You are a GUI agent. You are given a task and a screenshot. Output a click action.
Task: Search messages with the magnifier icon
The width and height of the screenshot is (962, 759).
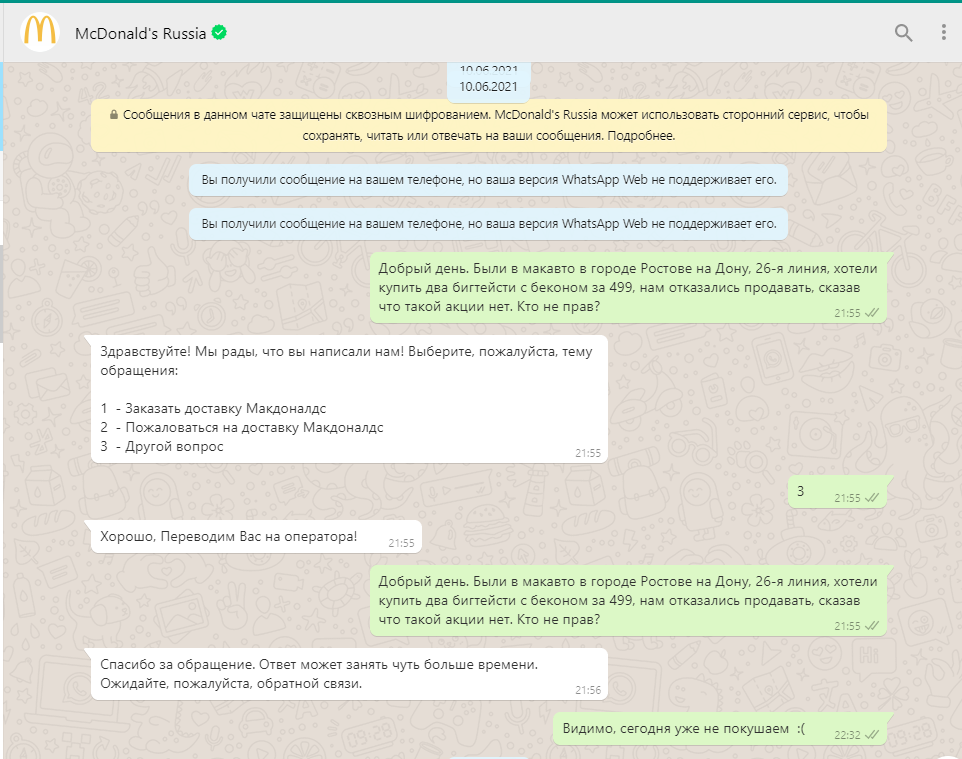(903, 33)
